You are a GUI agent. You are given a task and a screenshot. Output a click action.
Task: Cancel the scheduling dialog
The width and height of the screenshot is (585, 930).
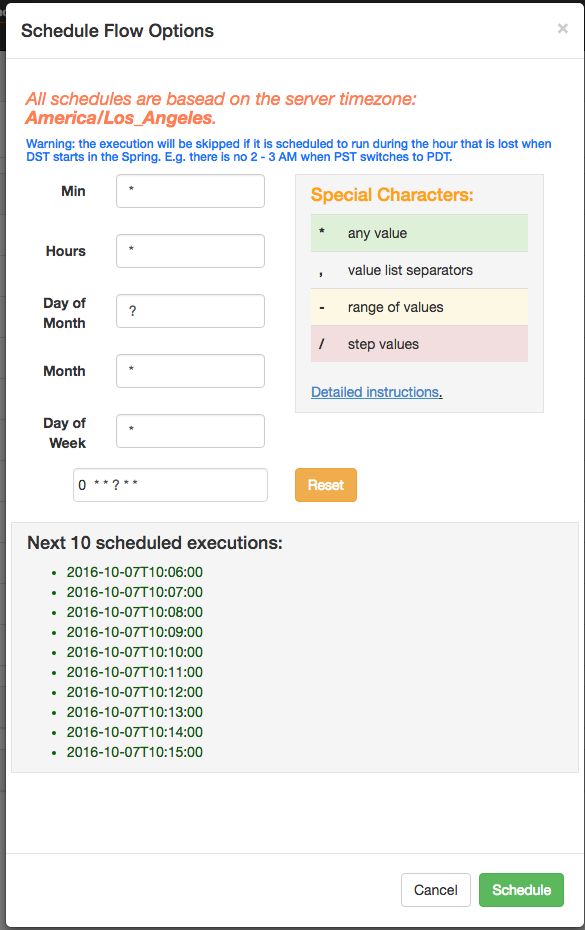pos(435,890)
